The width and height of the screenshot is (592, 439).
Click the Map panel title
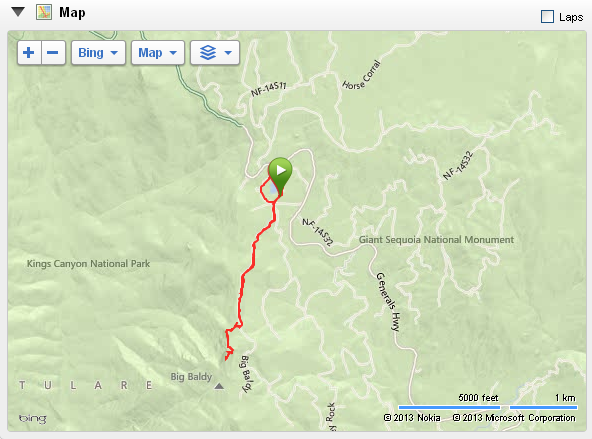(x=72, y=12)
